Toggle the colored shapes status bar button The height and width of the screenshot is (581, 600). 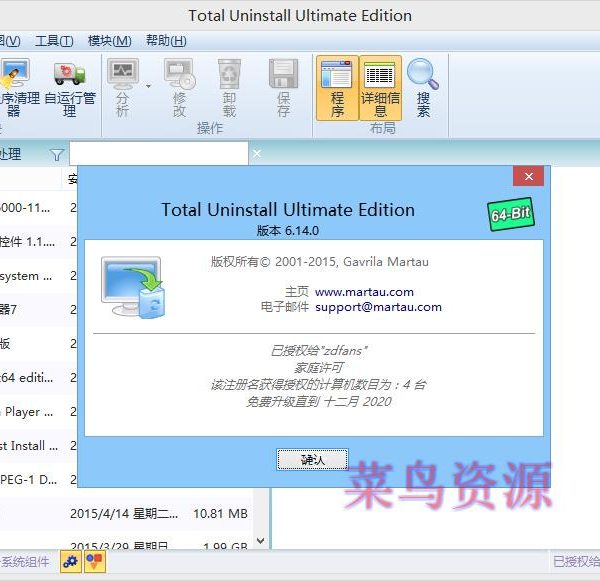[x=94, y=562]
